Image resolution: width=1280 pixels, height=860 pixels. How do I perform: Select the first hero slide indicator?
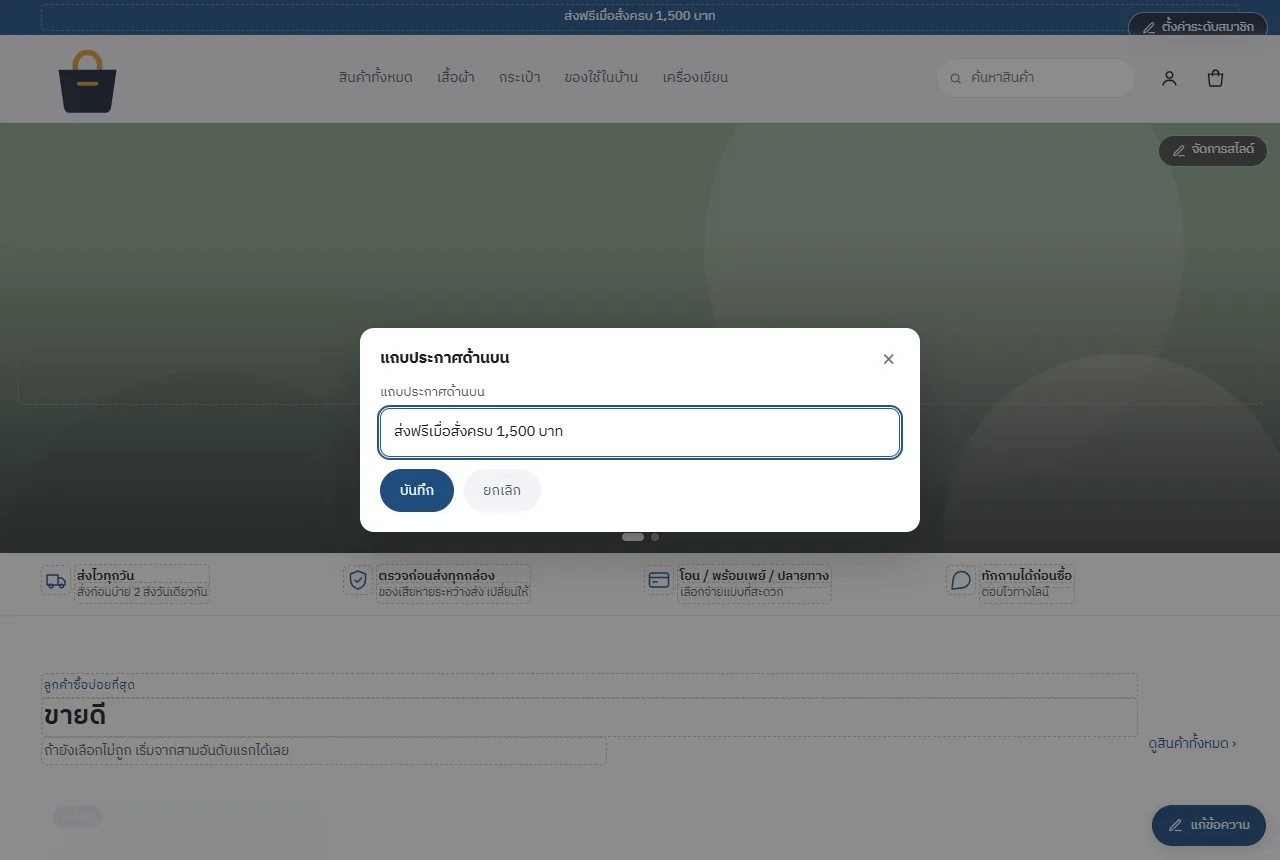point(633,537)
